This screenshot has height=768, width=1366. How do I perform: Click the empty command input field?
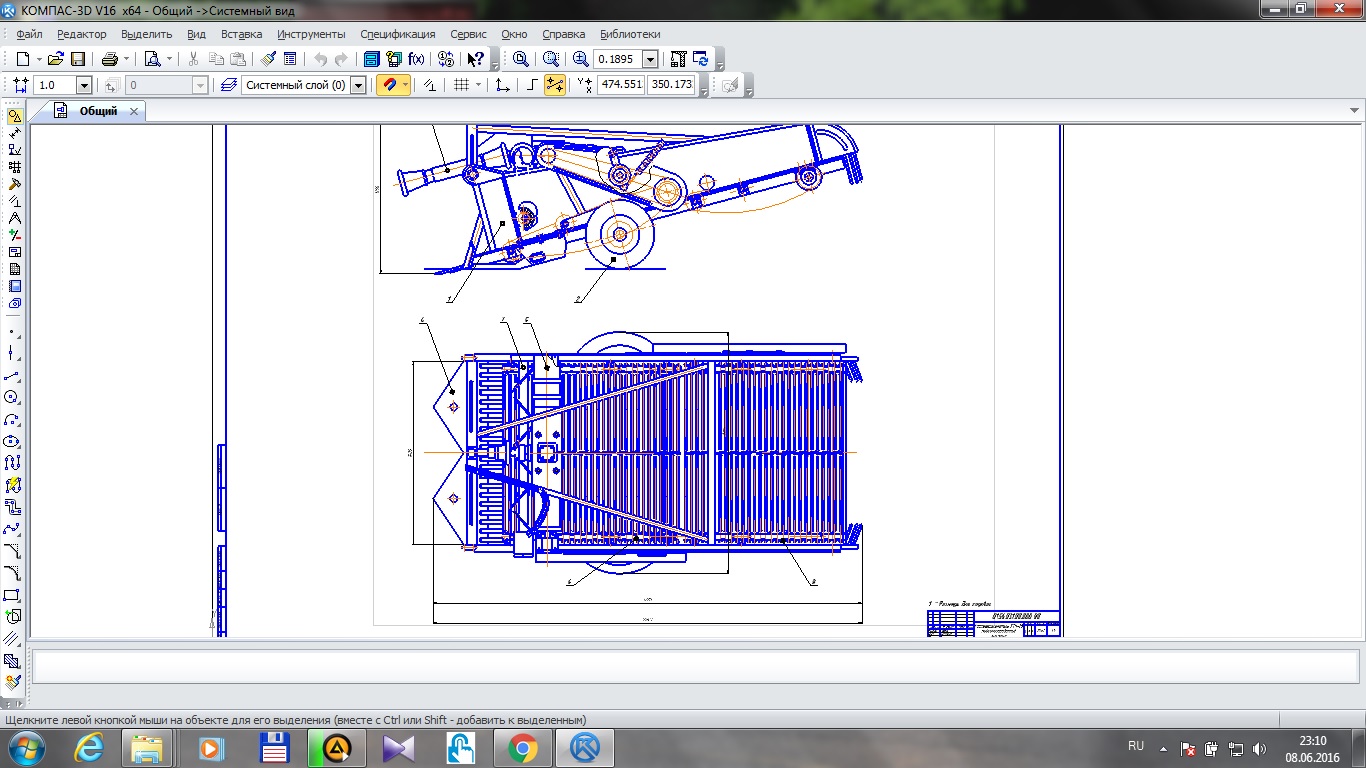(x=695, y=666)
